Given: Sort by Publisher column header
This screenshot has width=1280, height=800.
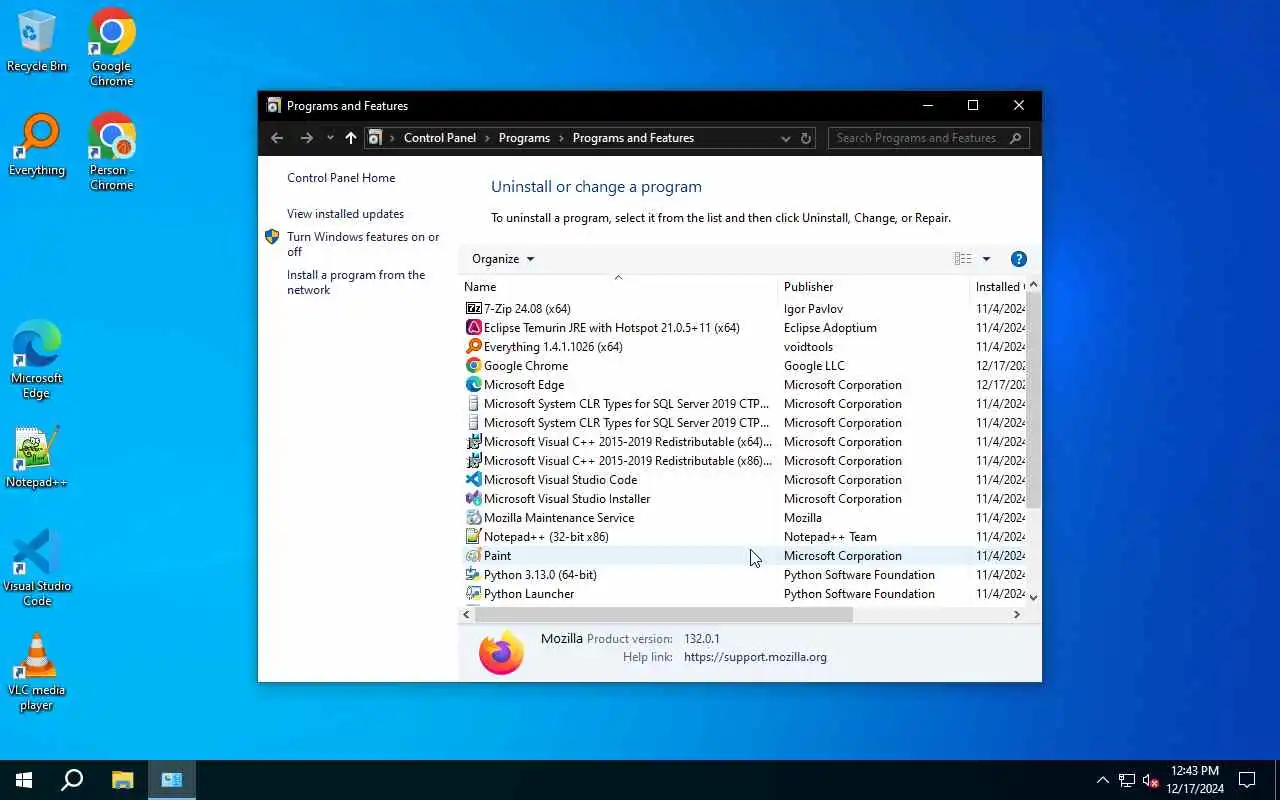Looking at the screenshot, I should click(874, 287).
